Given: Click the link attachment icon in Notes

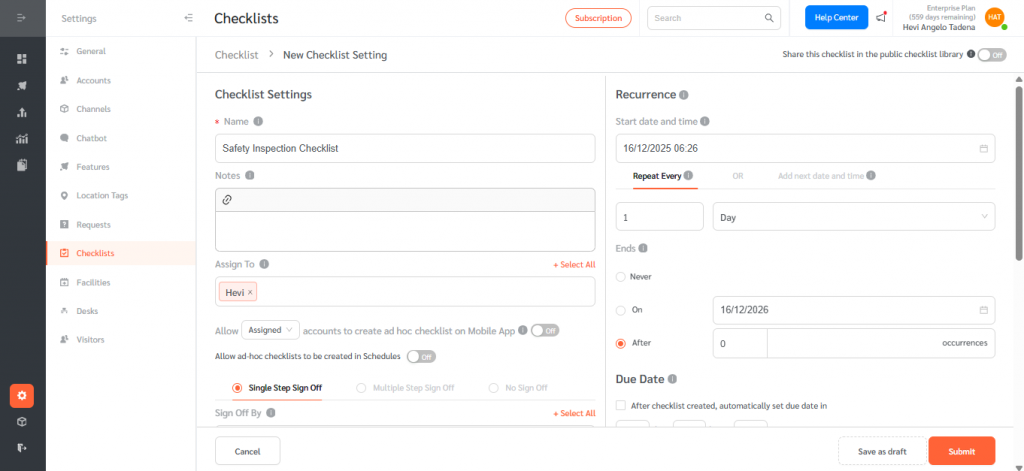Looking at the screenshot, I should (227, 200).
